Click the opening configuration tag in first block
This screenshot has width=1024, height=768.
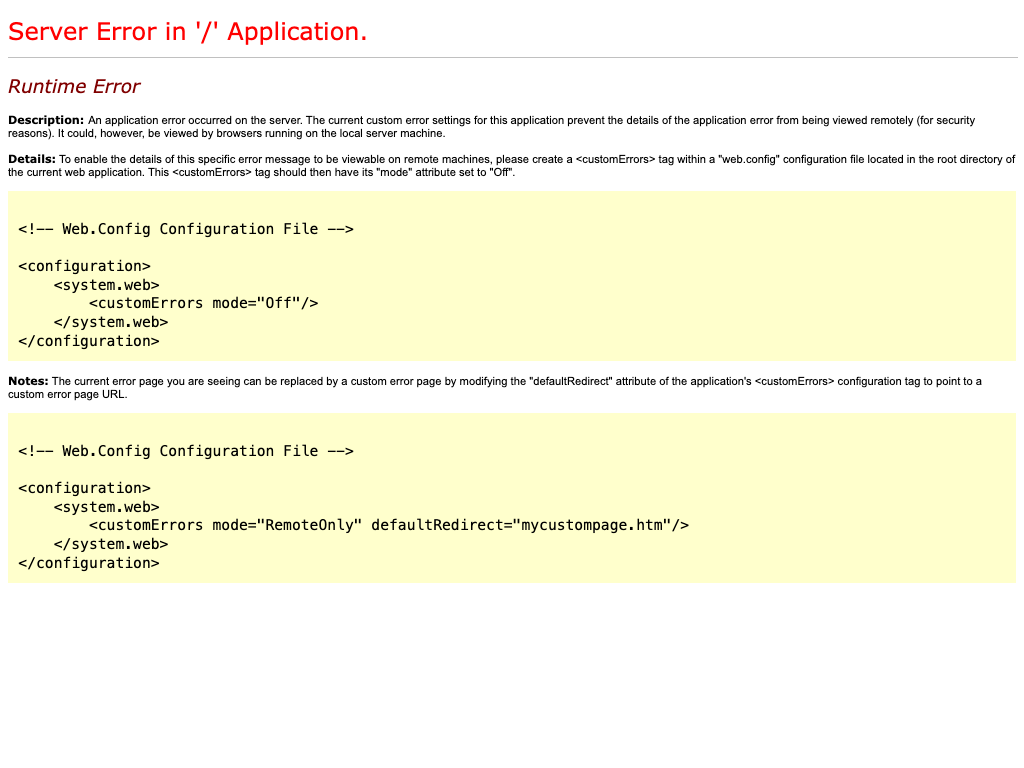[x=84, y=266]
